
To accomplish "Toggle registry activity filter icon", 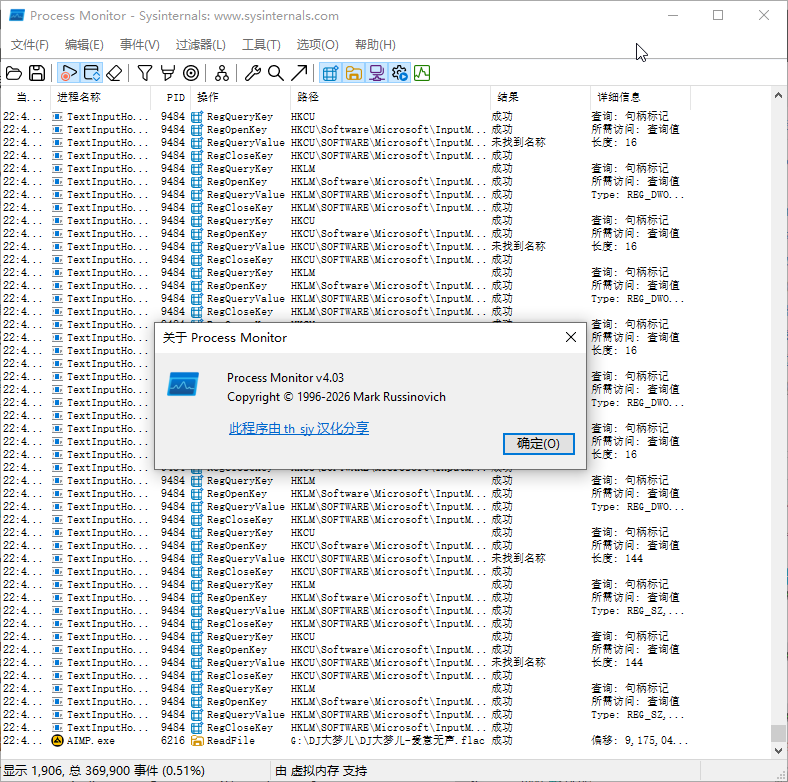I will pyautogui.click(x=330, y=73).
